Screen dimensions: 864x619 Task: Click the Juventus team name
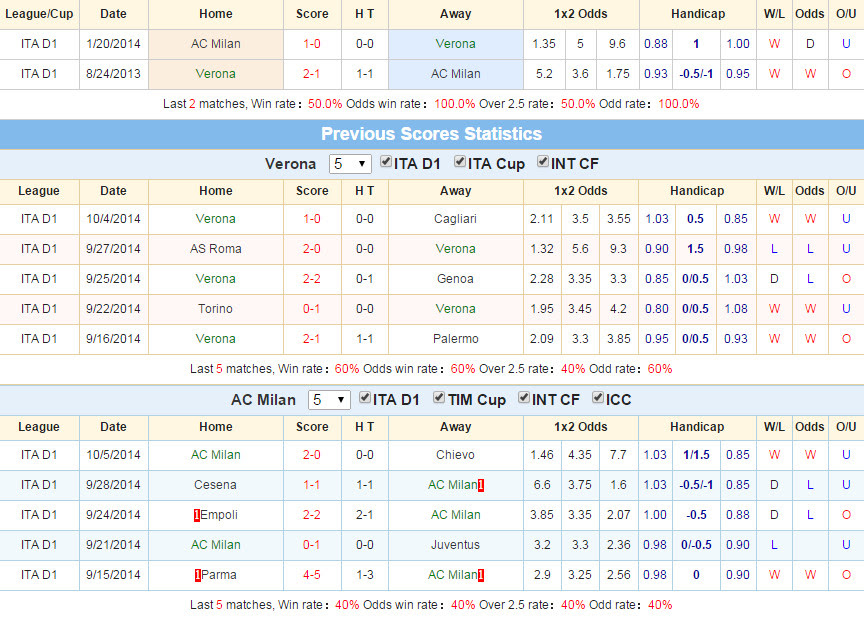coord(455,545)
